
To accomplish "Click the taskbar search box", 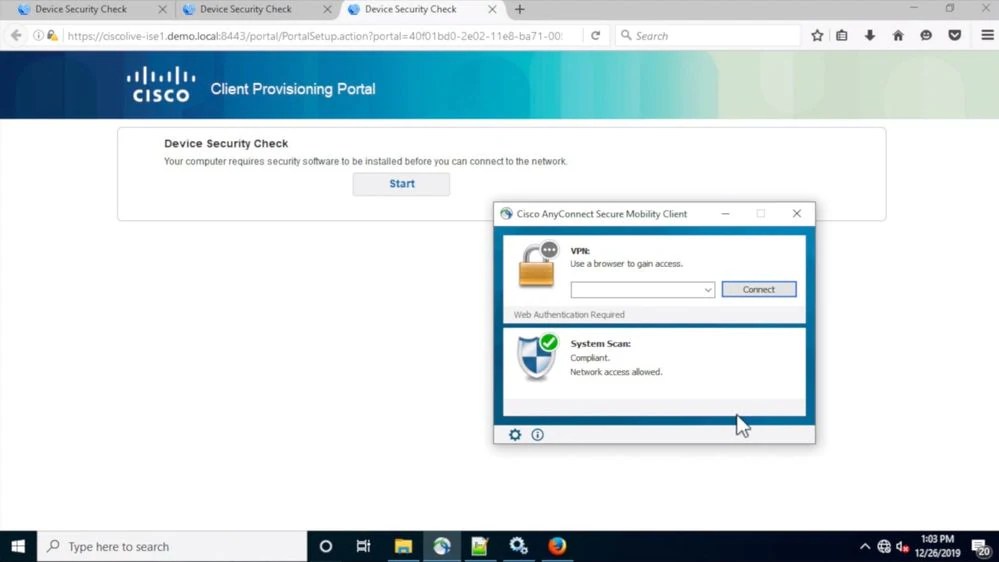I will 172,546.
